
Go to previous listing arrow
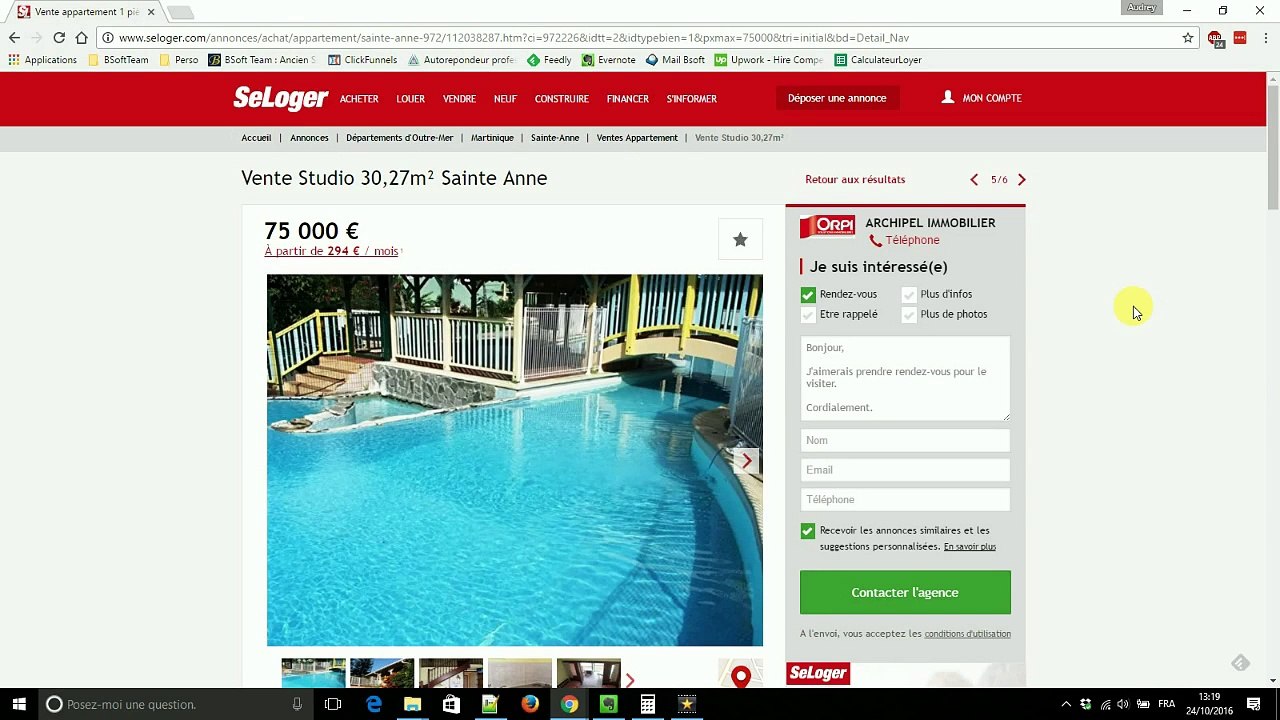pyautogui.click(x=974, y=180)
